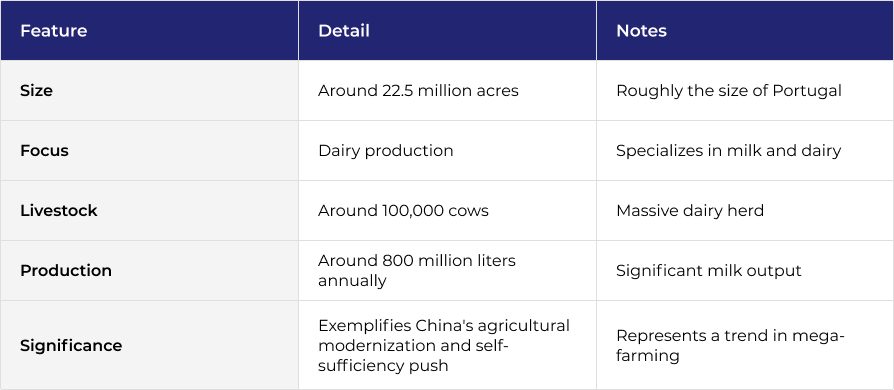
Task: Select the Size row label
Action: [x=36, y=91]
